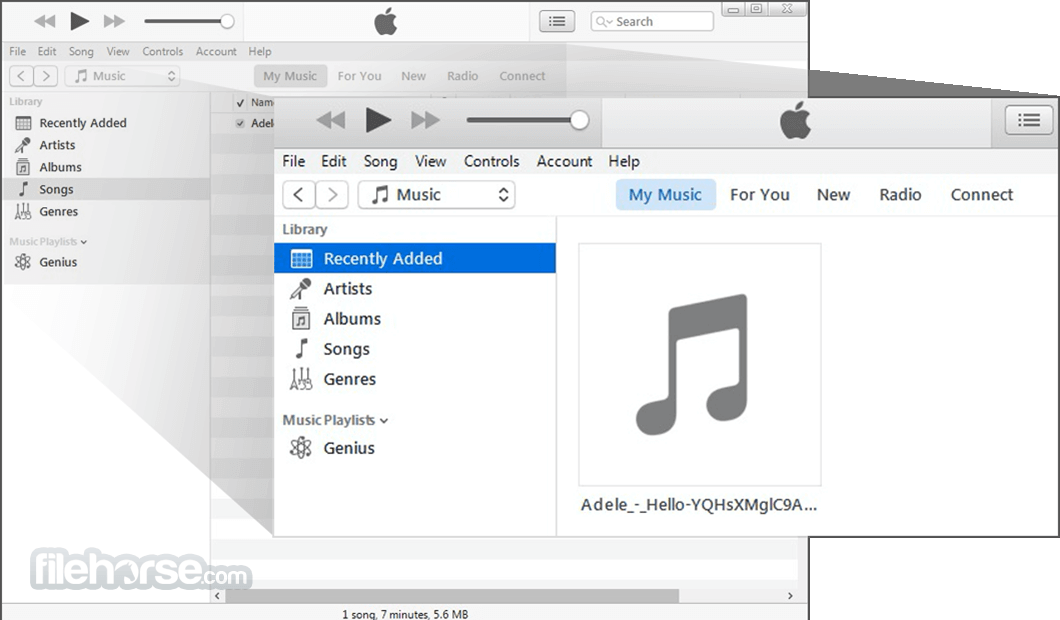Open Genres in the enlarged window sidebar

(x=414, y=379)
